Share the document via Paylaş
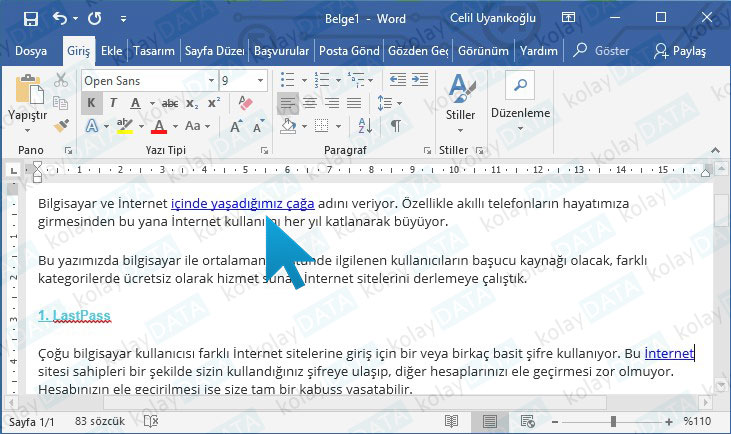The height and width of the screenshot is (434, 731). coord(680,51)
